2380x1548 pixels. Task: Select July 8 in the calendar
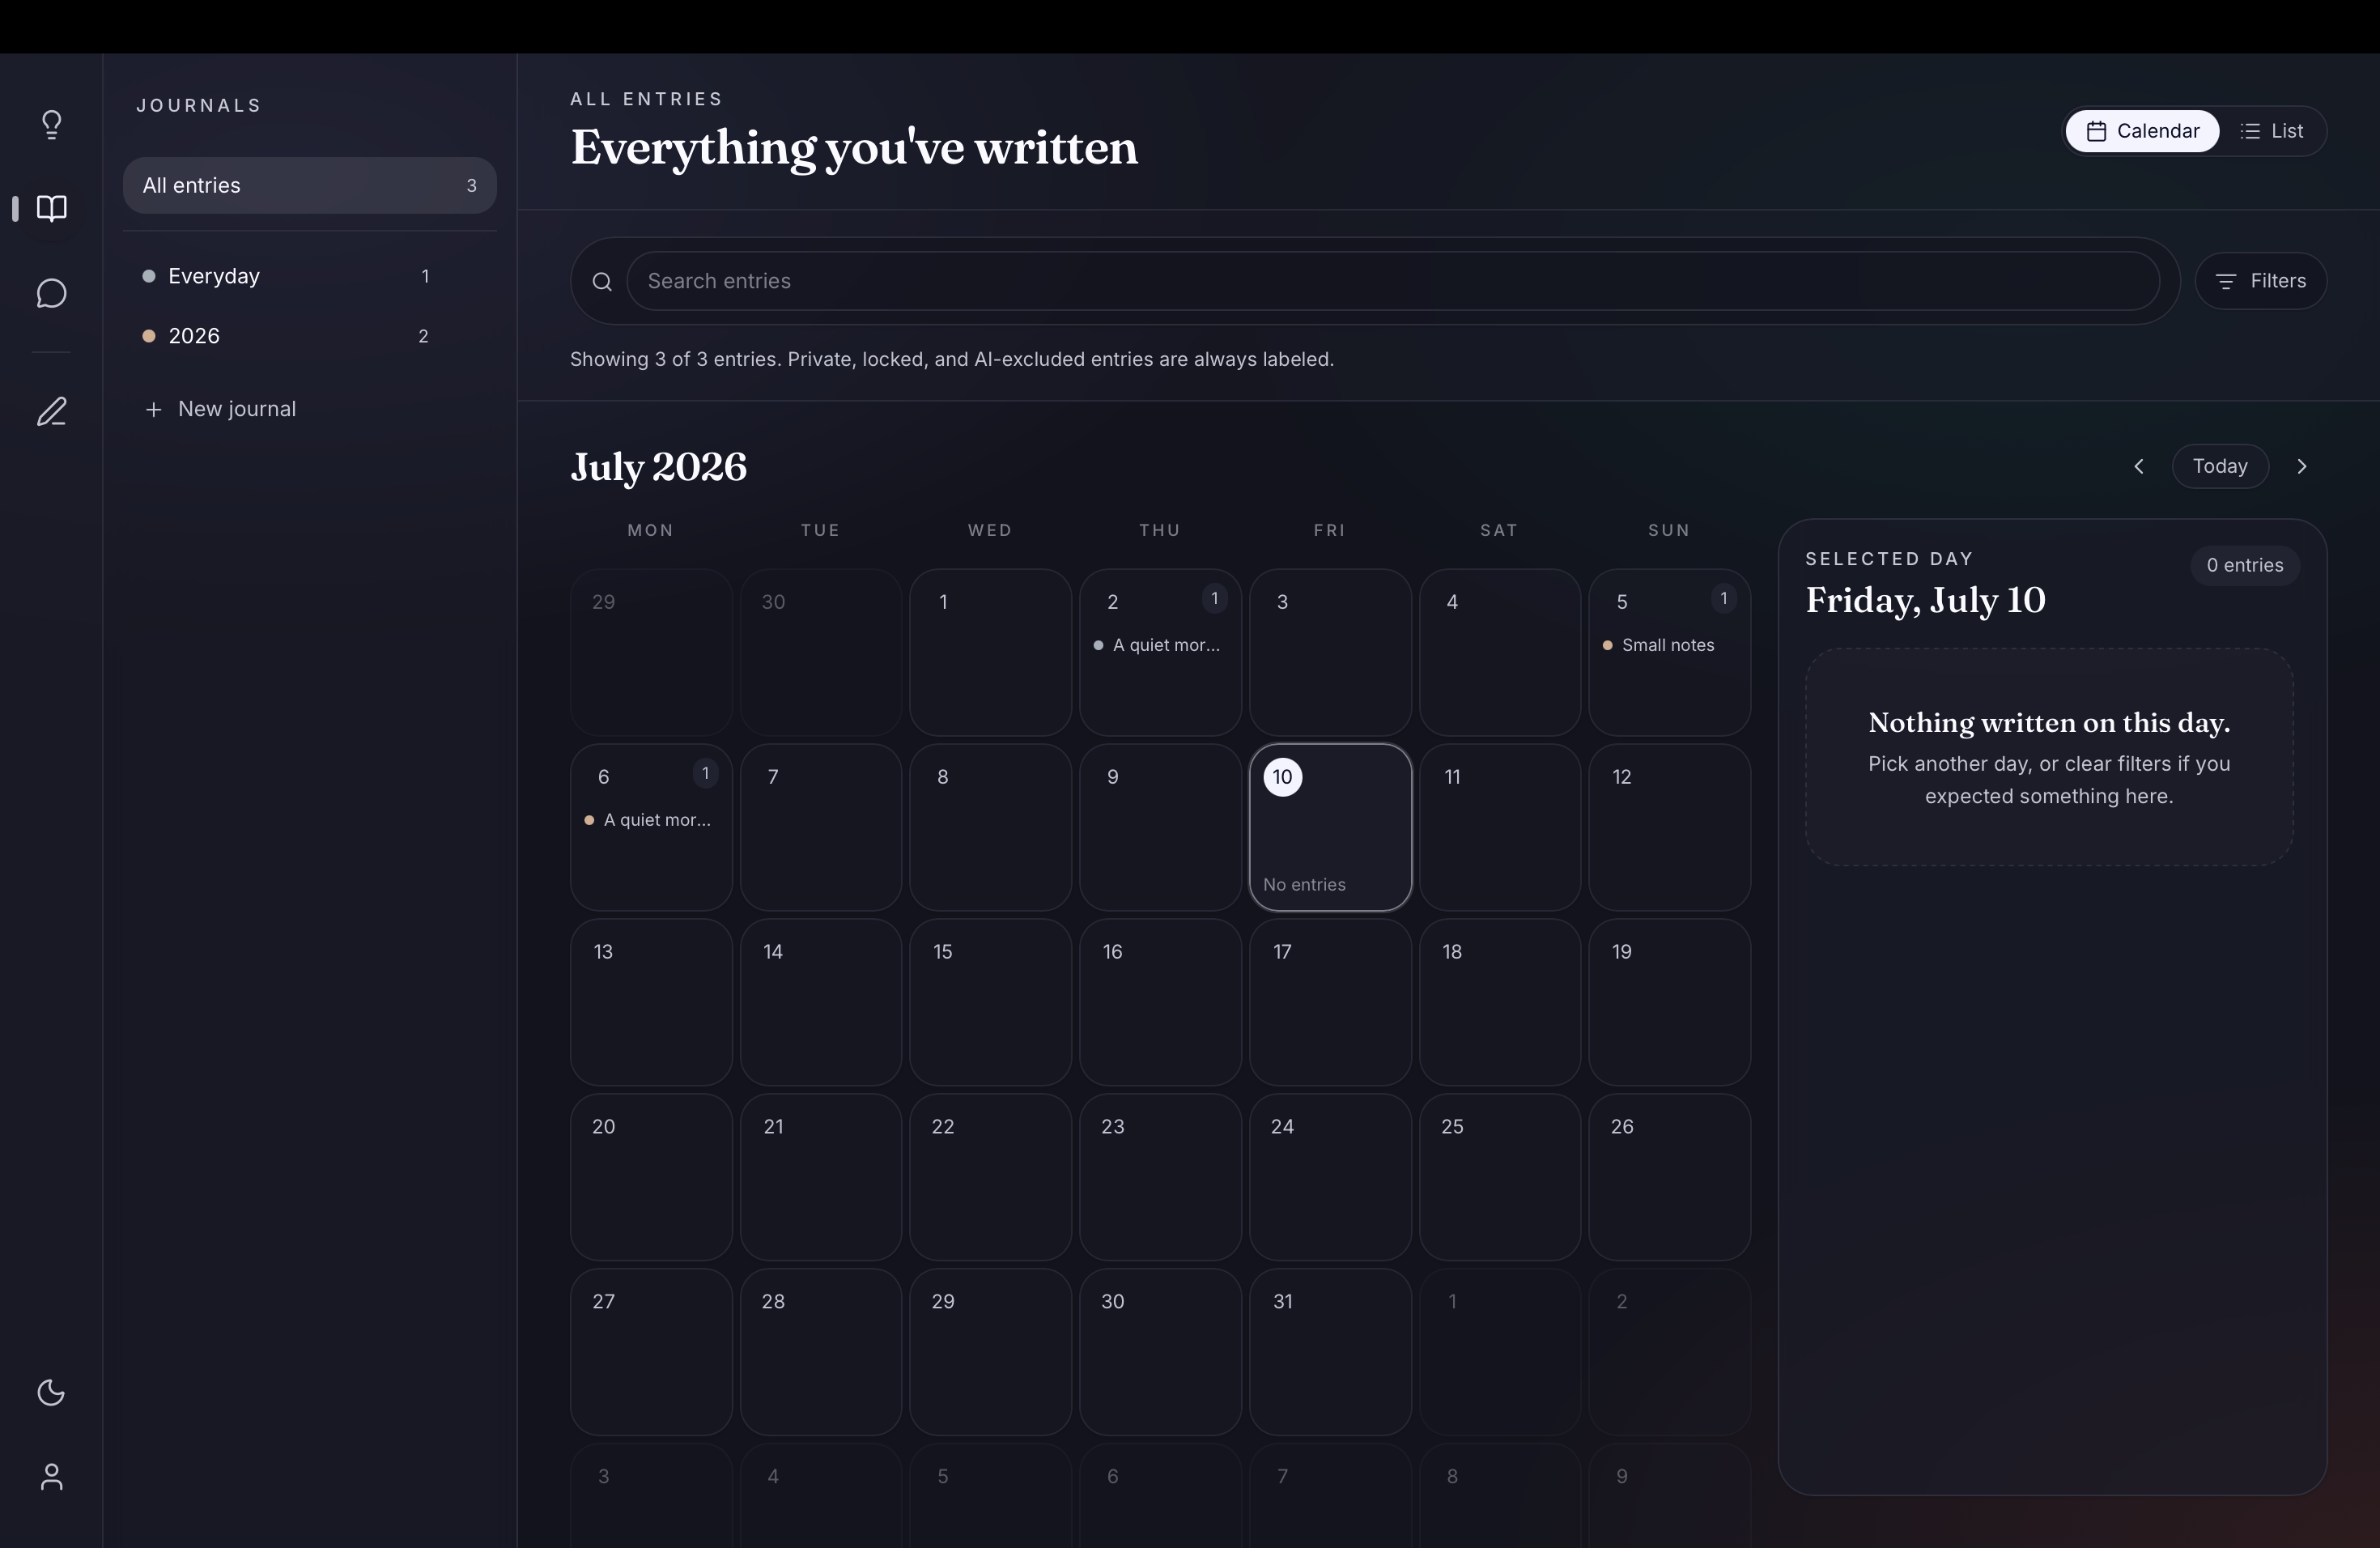pyautogui.click(x=990, y=827)
